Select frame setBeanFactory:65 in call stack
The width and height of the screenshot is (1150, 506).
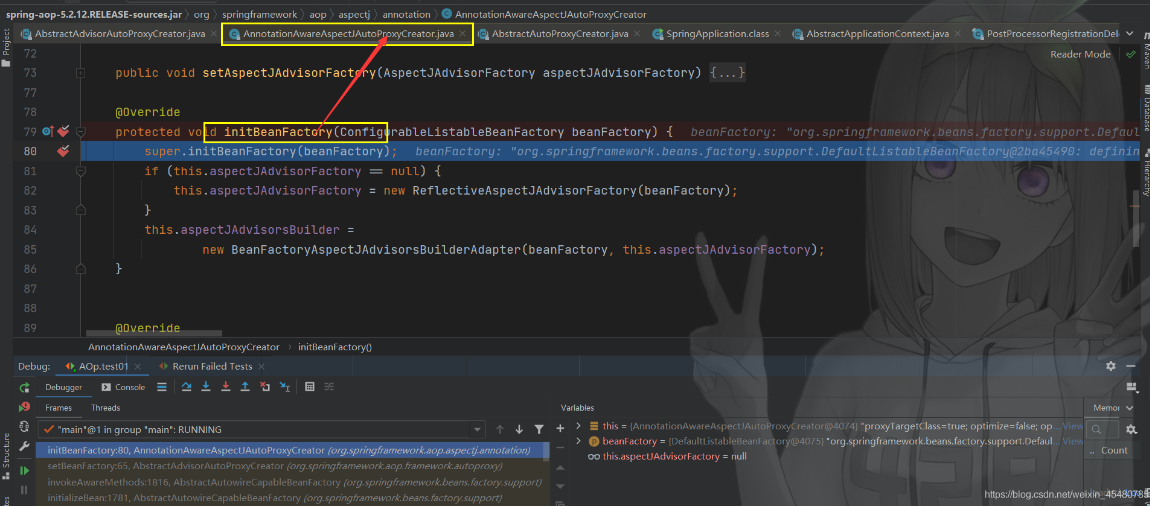293,466
